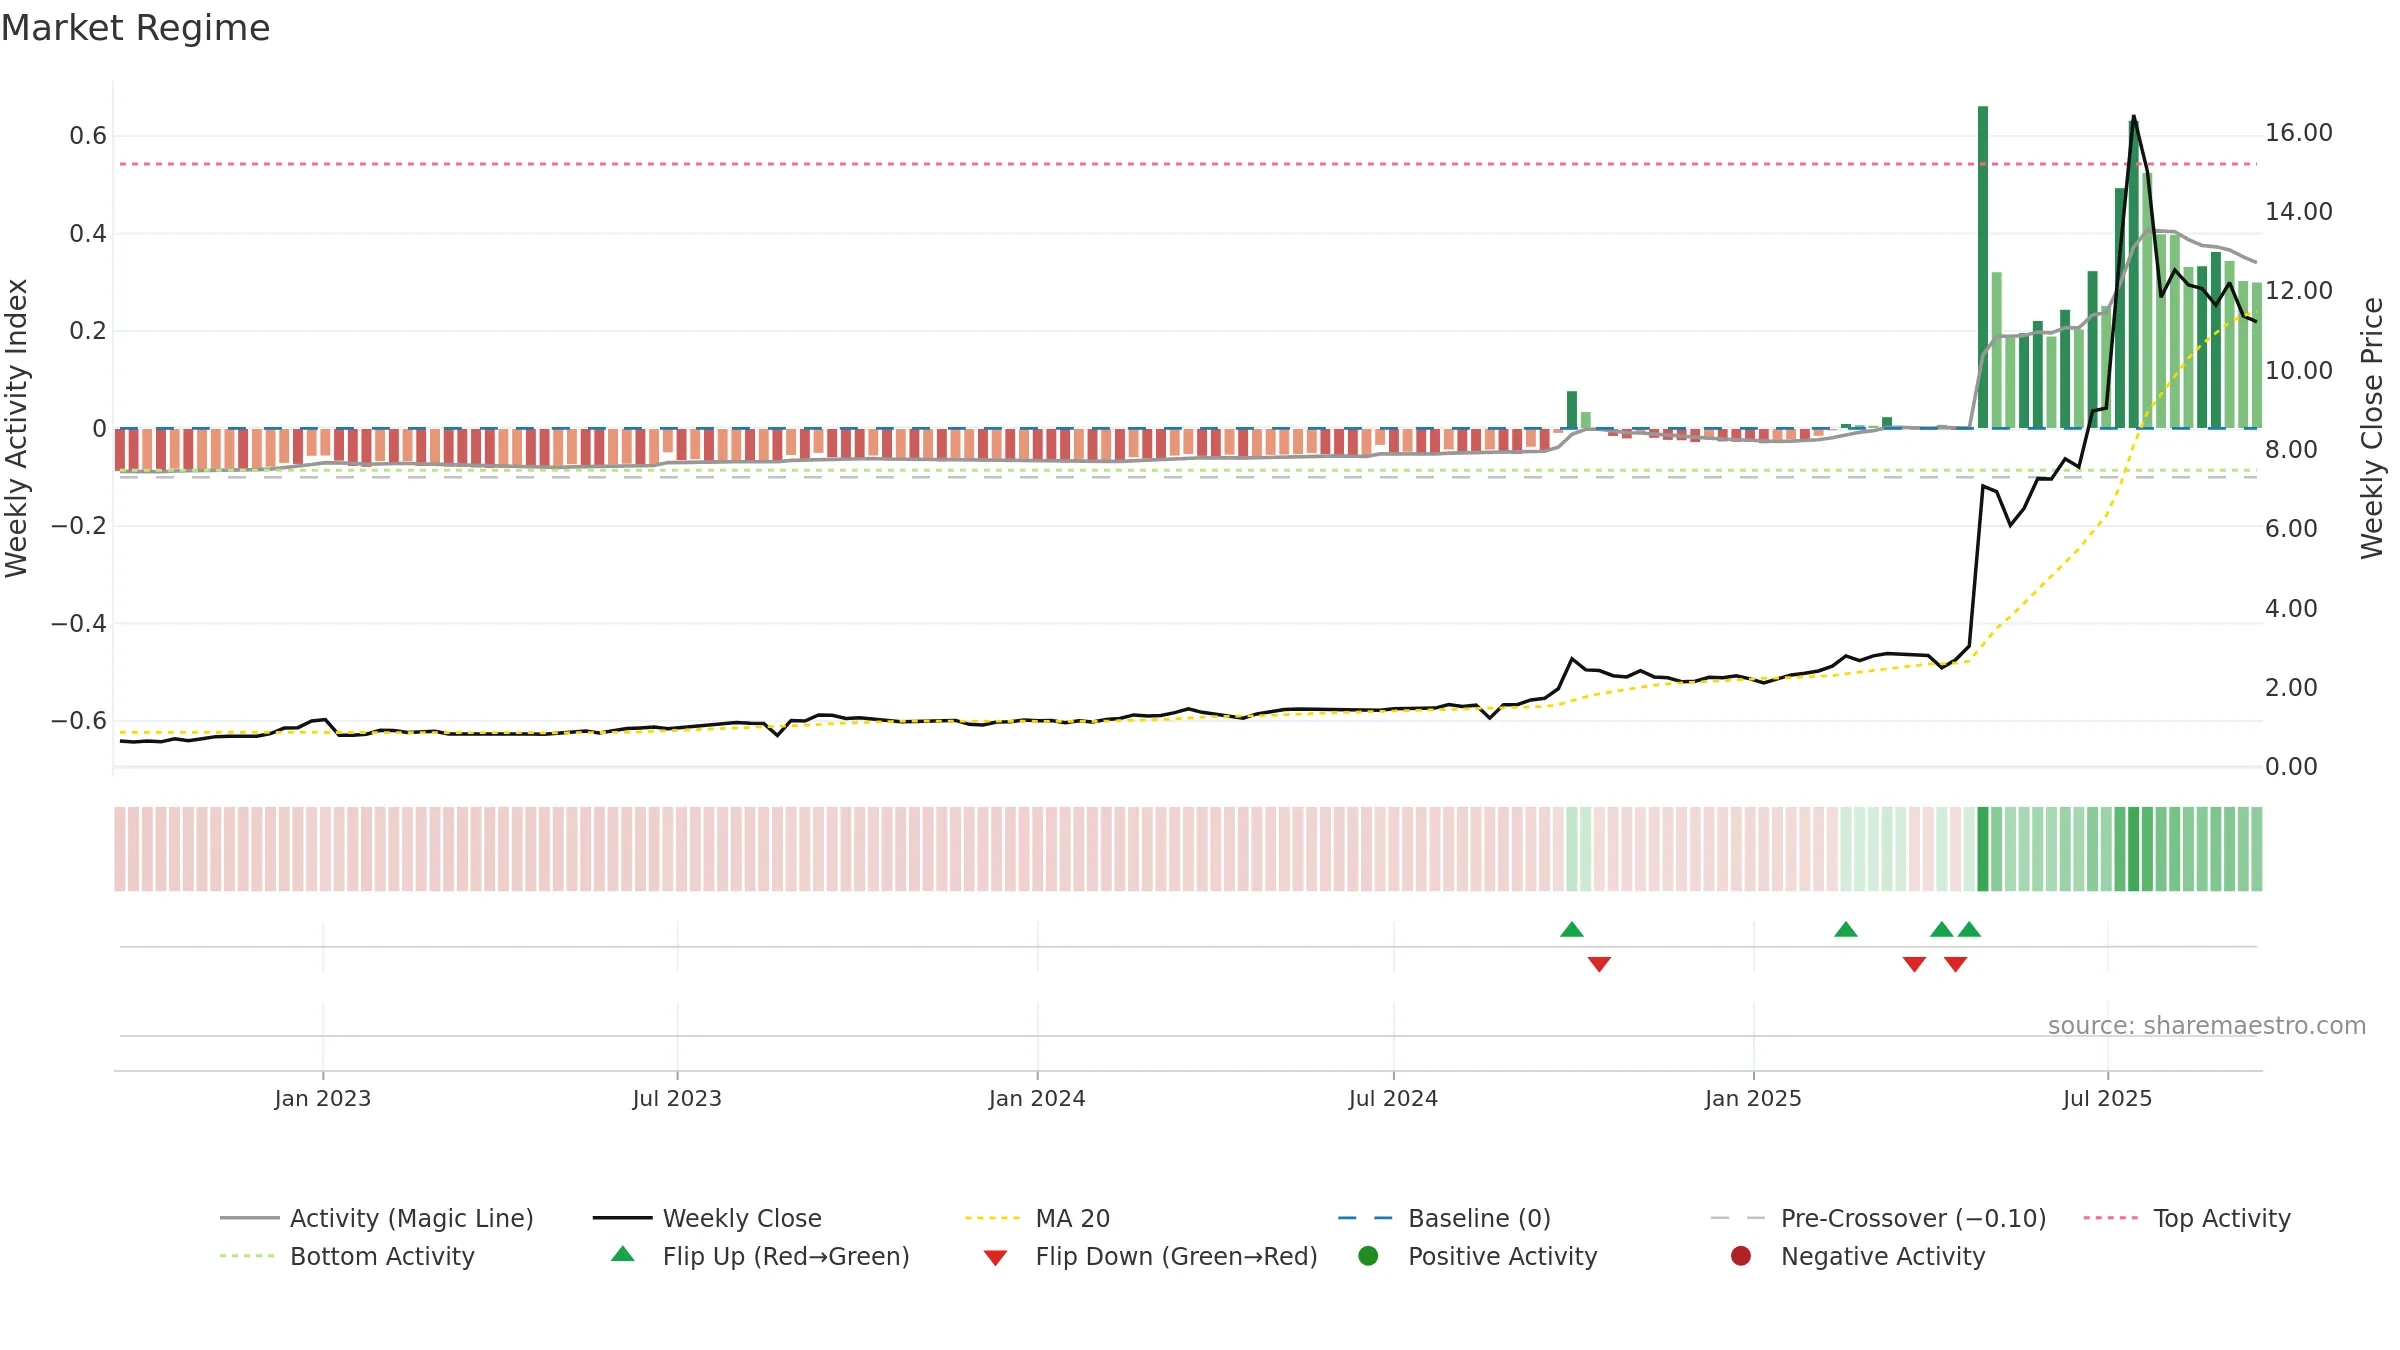Click the 10.00 price axis tick label
The height and width of the screenshot is (1350, 2400).
2299,371
